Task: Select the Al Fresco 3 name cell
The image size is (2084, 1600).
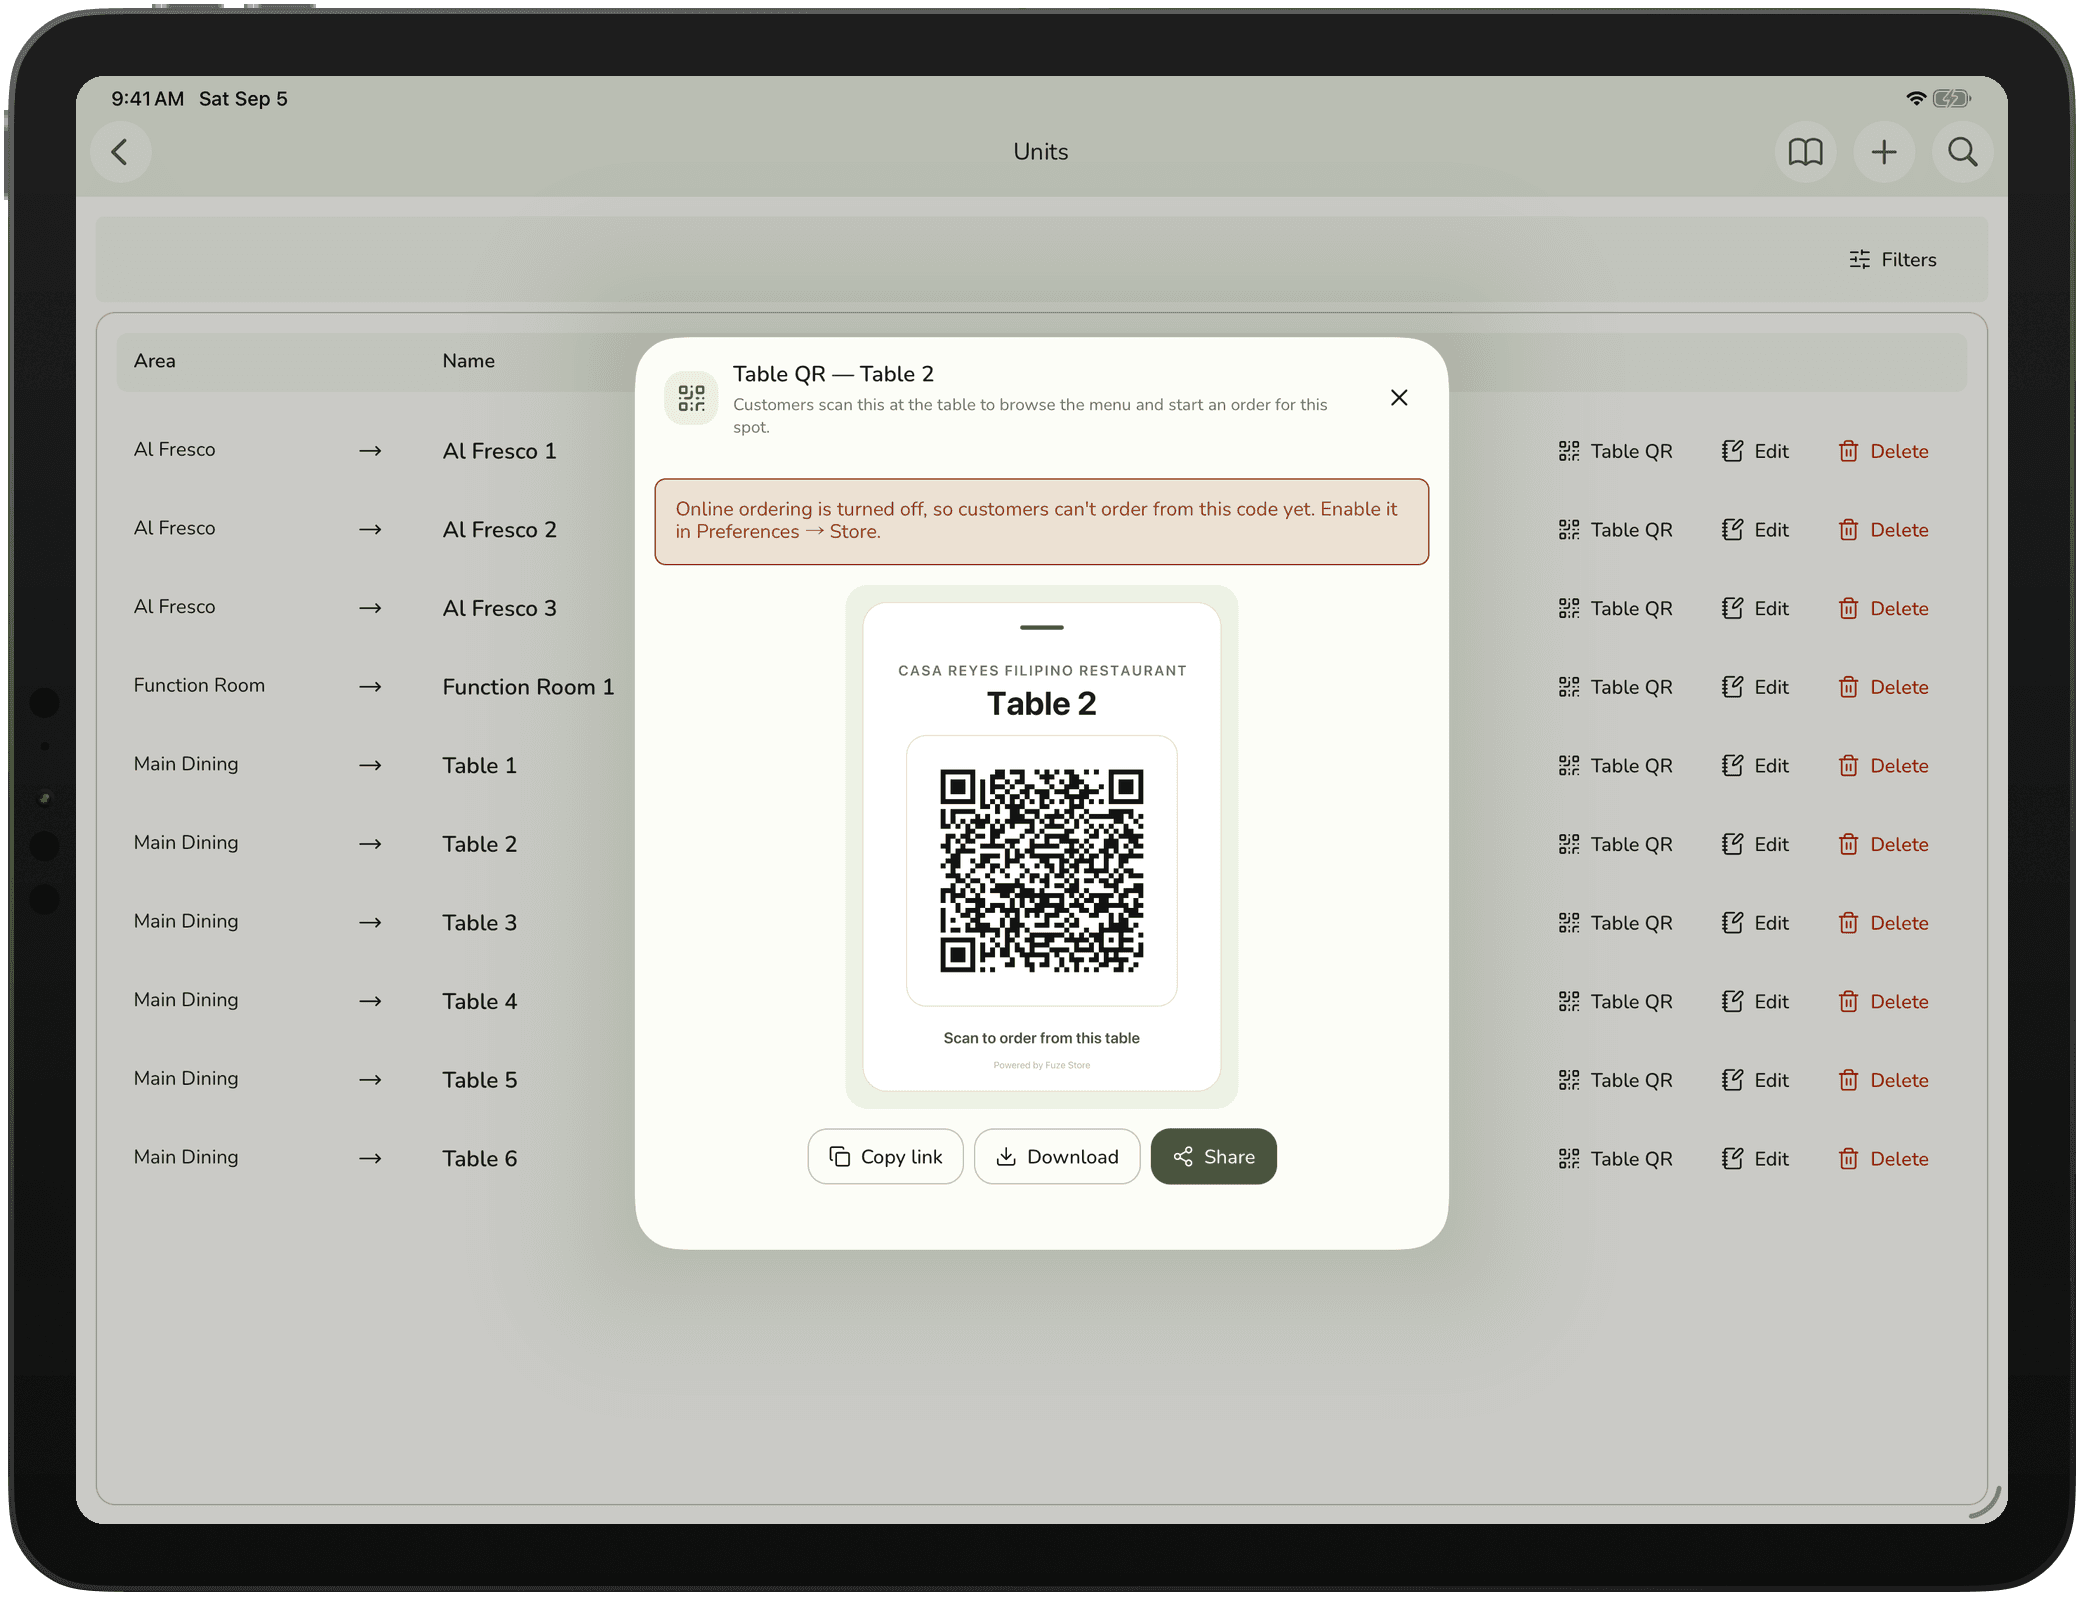Action: tap(500, 609)
